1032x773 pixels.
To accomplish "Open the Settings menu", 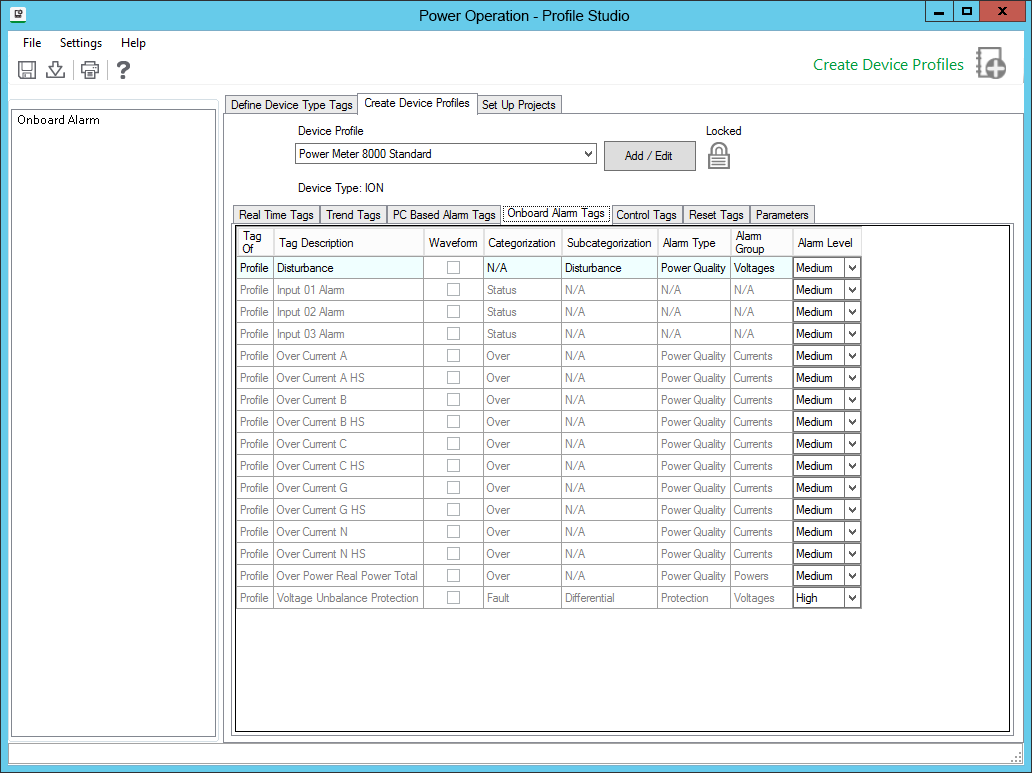I will 81,43.
